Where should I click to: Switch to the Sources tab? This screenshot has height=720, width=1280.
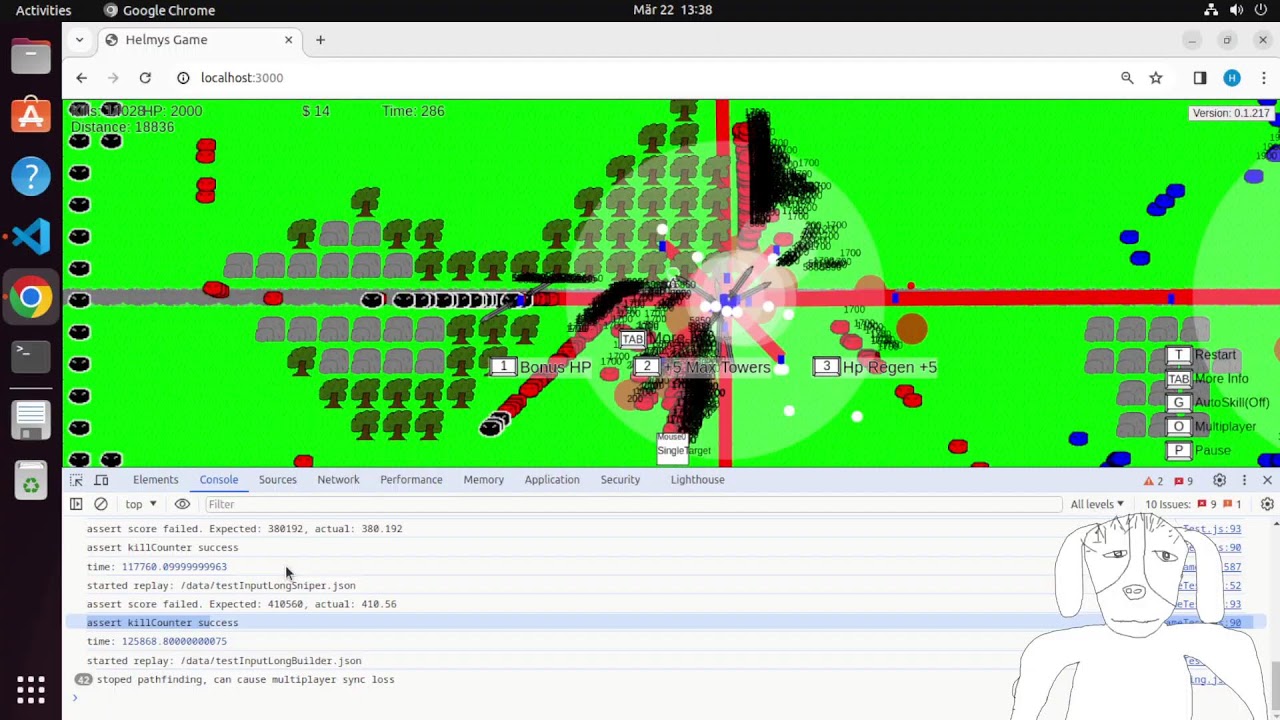[277, 480]
